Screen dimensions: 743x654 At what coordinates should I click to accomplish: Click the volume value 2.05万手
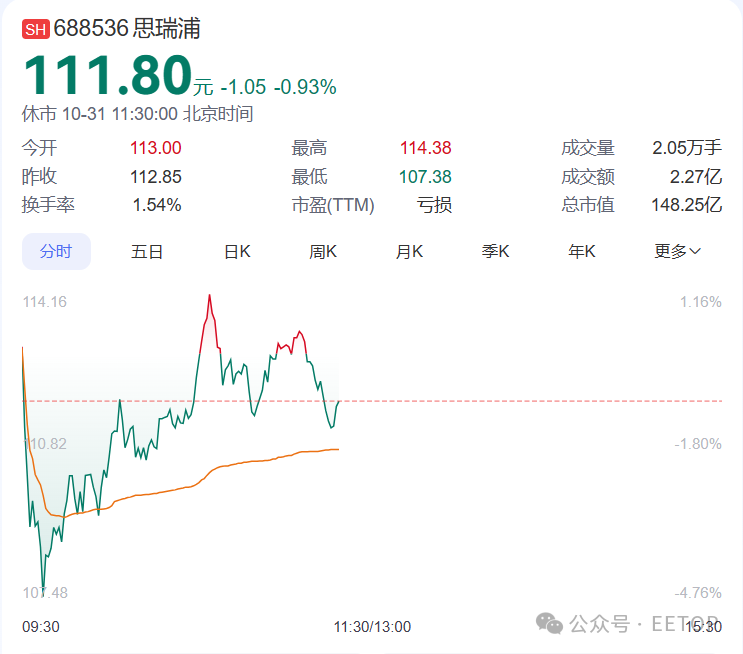pyautogui.click(x=687, y=148)
